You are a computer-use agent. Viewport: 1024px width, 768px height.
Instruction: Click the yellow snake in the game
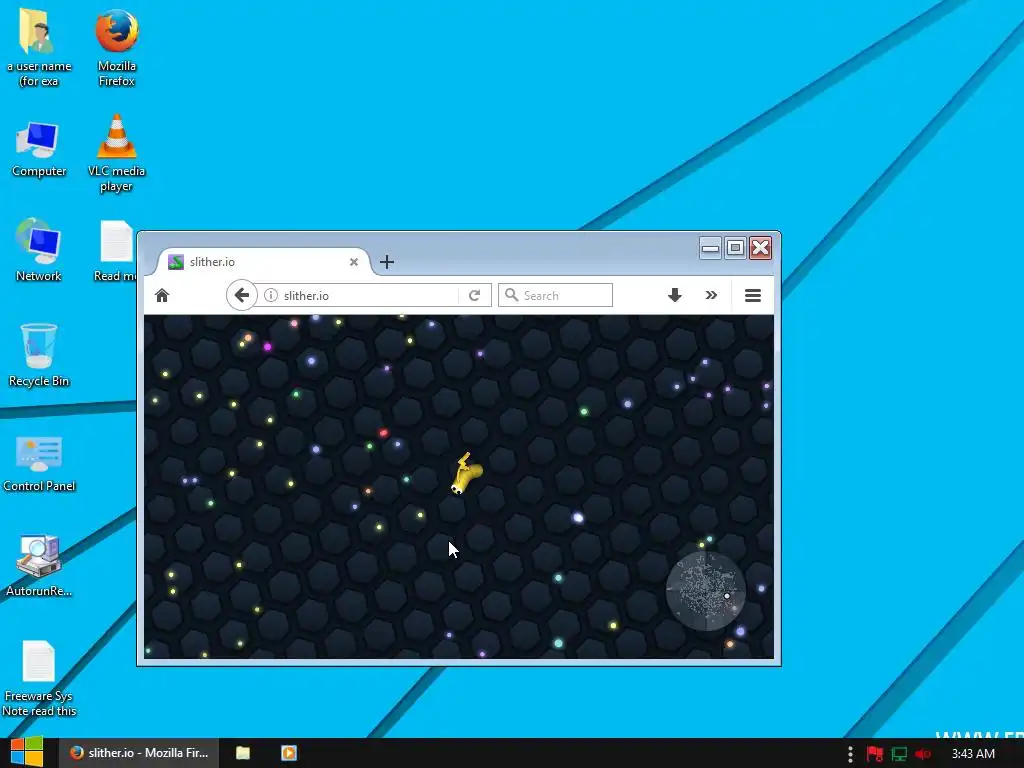pos(466,474)
